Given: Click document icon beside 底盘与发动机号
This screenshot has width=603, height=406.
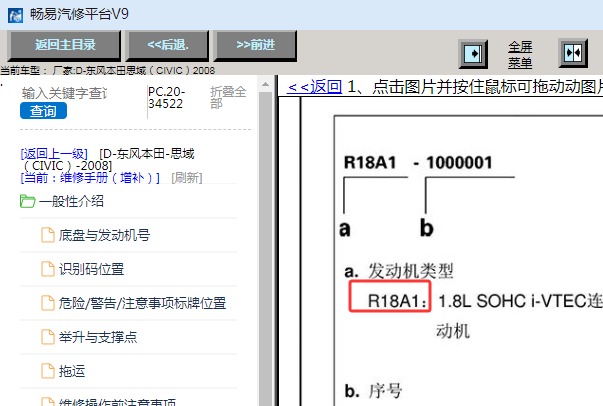Looking at the screenshot, I should pyautogui.click(x=48, y=235).
